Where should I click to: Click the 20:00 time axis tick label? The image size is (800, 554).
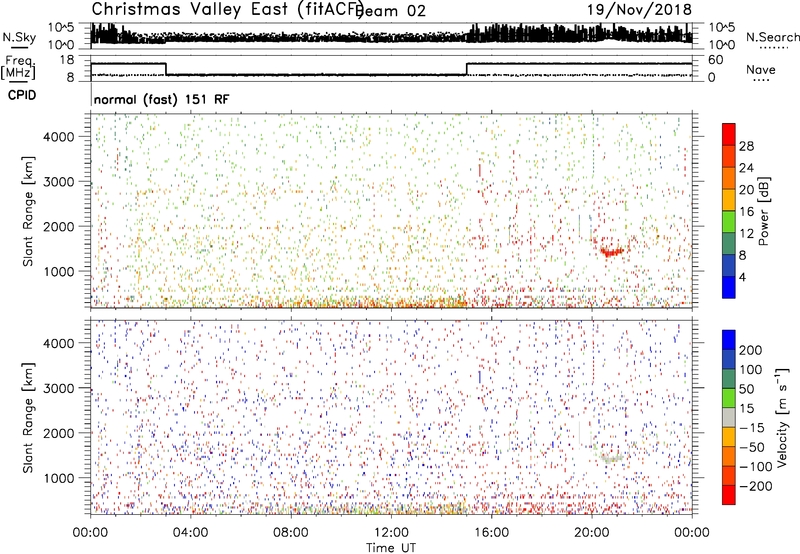pyautogui.click(x=592, y=533)
